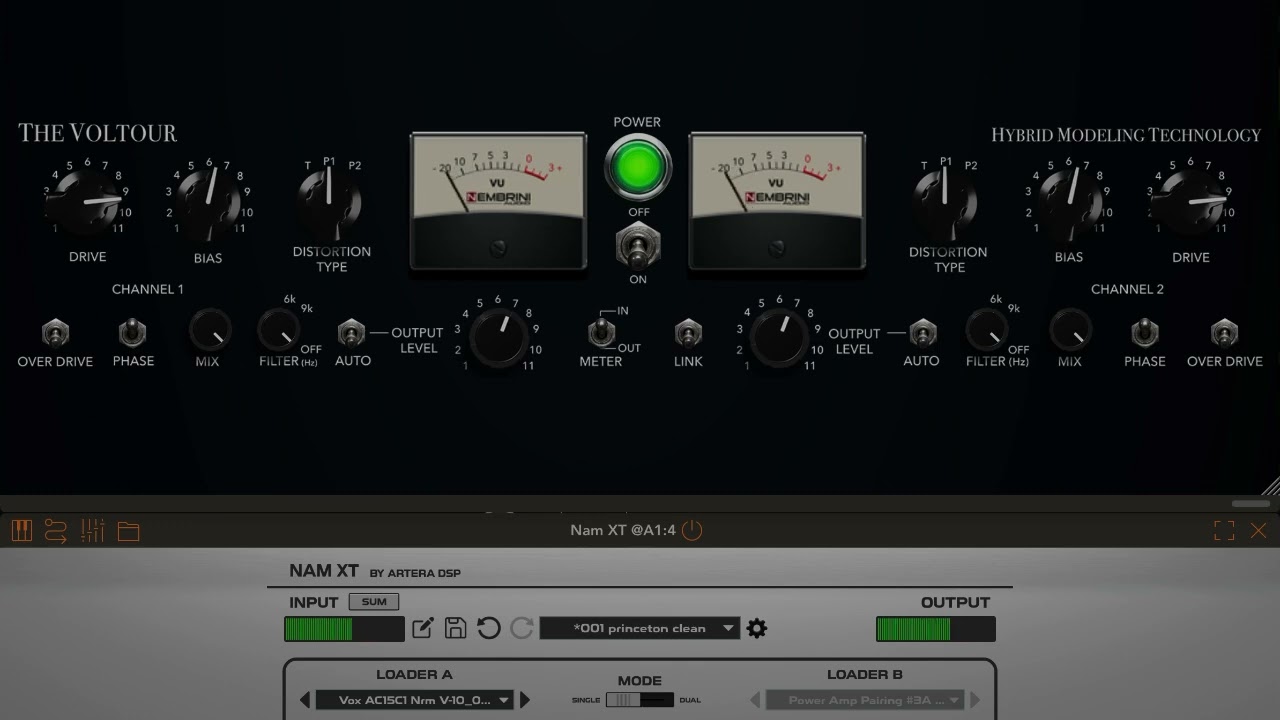Open the signal routing icon
Viewport: 1280px width, 720px height.
click(x=56, y=530)
